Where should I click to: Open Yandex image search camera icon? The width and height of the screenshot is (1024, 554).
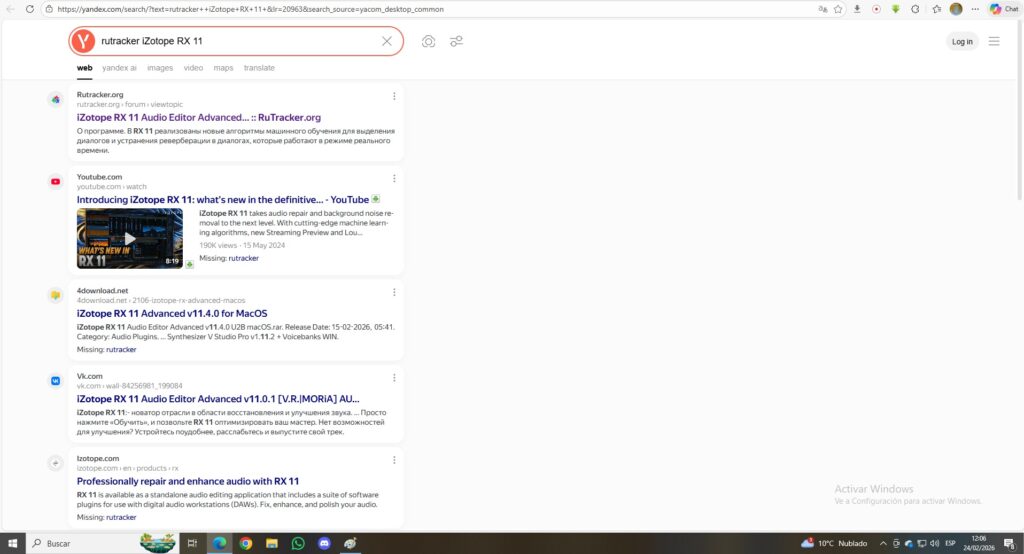pyautogui.click(x=428, y=41)
